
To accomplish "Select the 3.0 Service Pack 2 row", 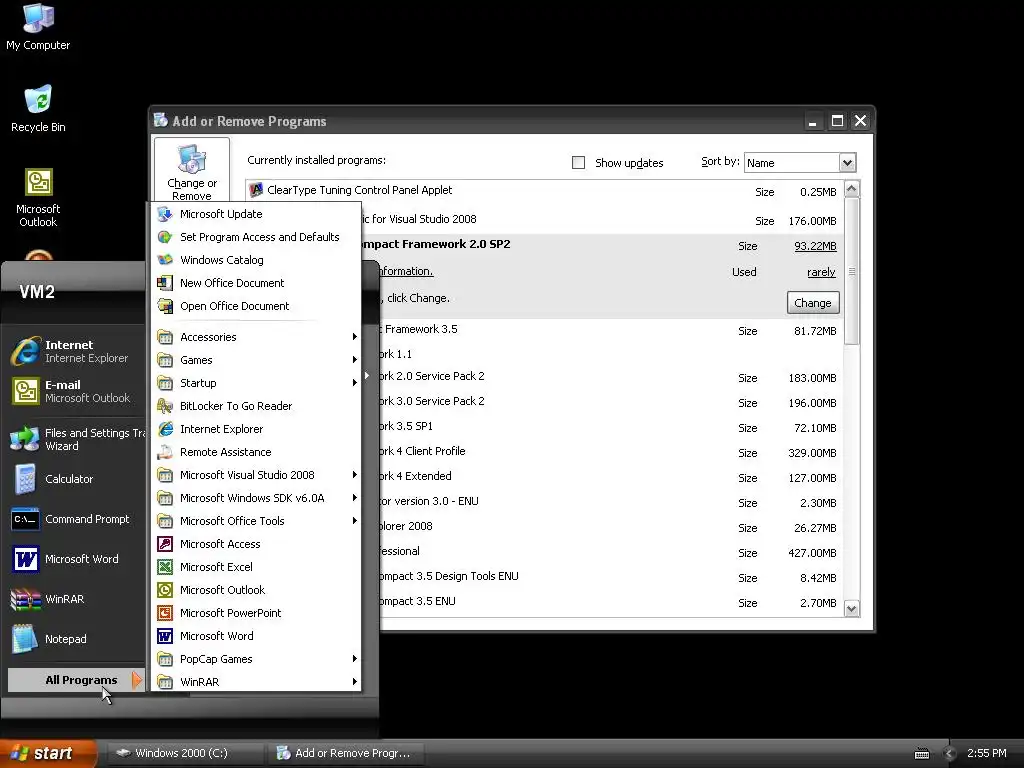I will point(545,402).
